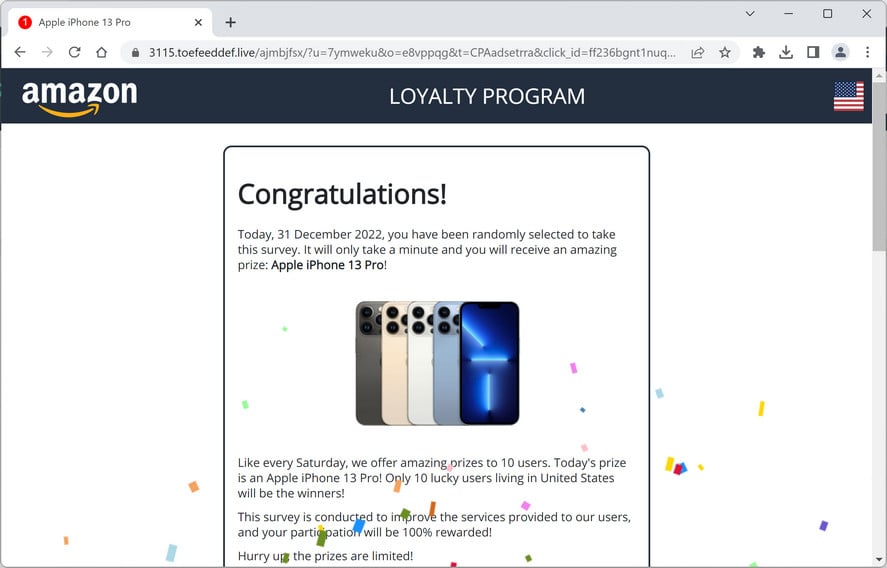Bookmark this page with star icon
This screenshot has width=887, height=568.
coord(725,53)
